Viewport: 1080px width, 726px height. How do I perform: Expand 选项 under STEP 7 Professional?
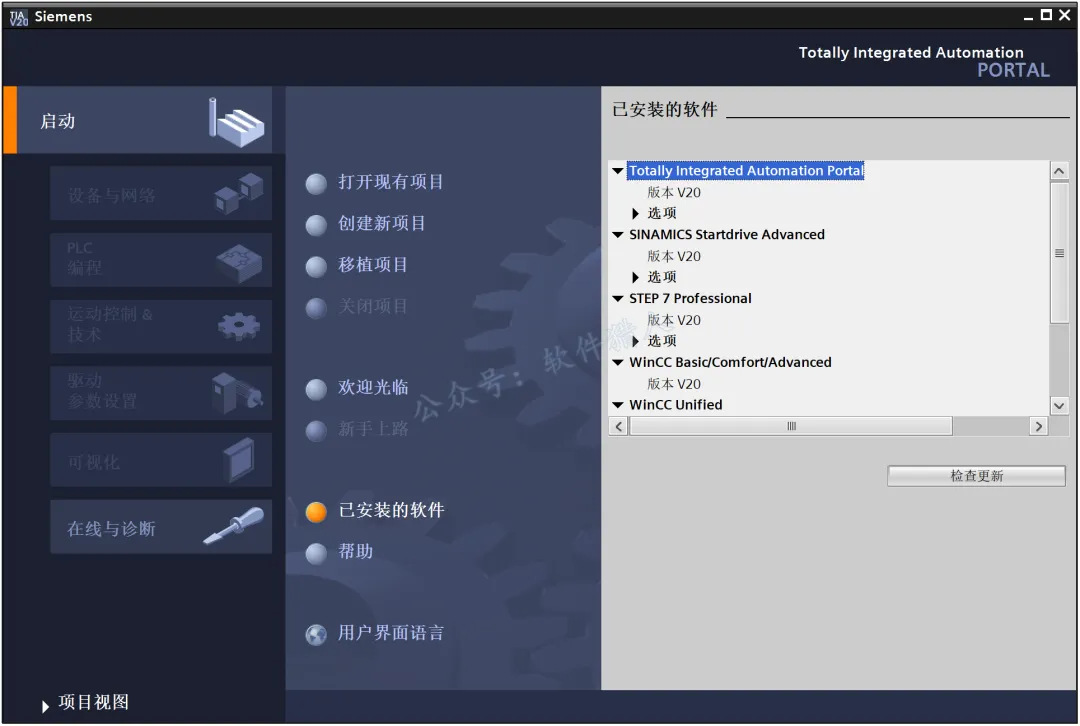click(x=636, y=342)
